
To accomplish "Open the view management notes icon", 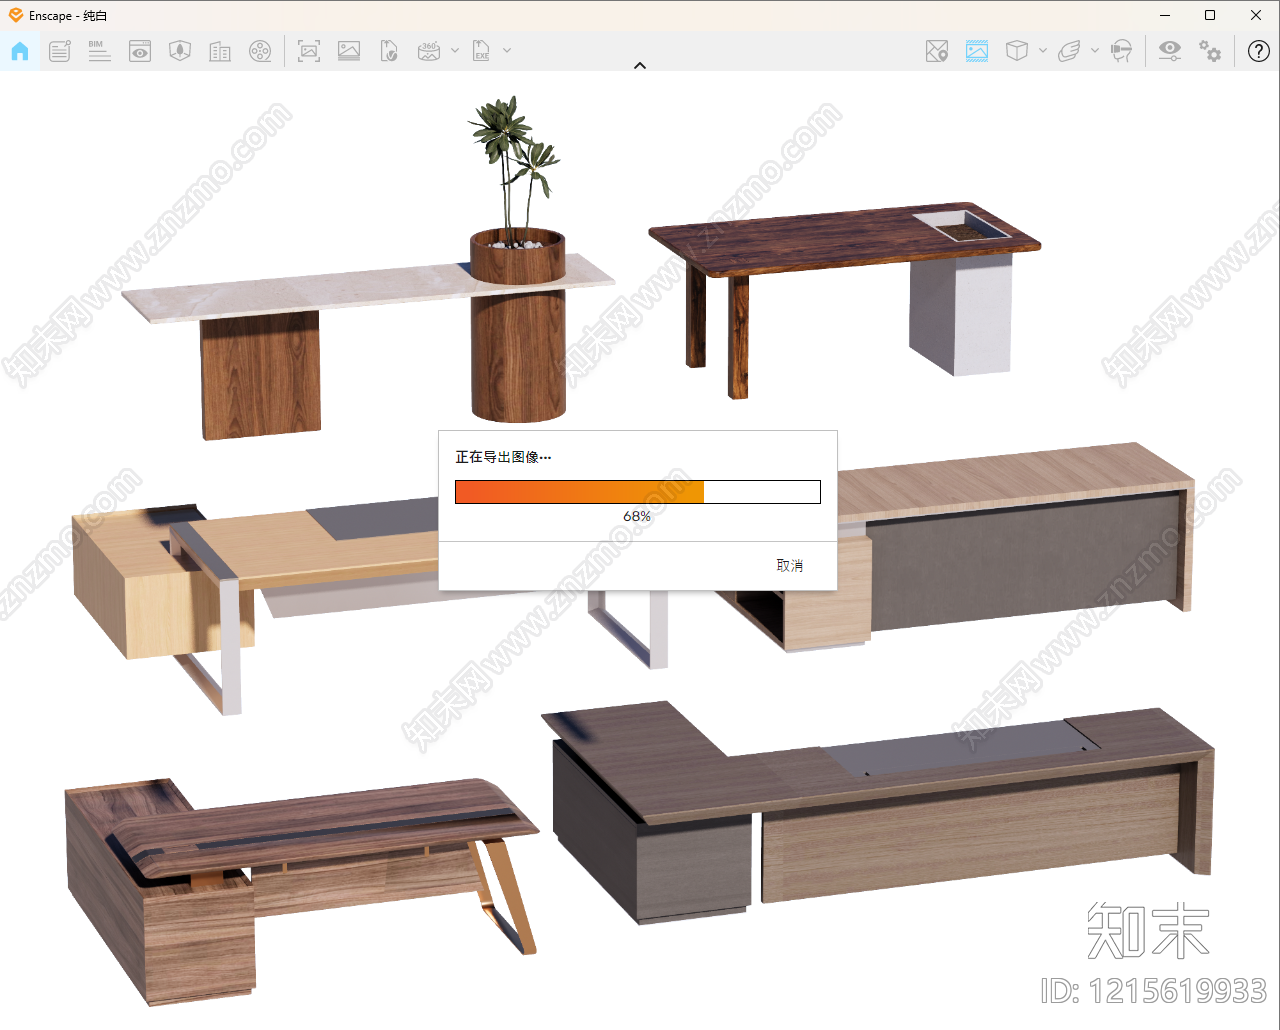I will coord(60,51).
